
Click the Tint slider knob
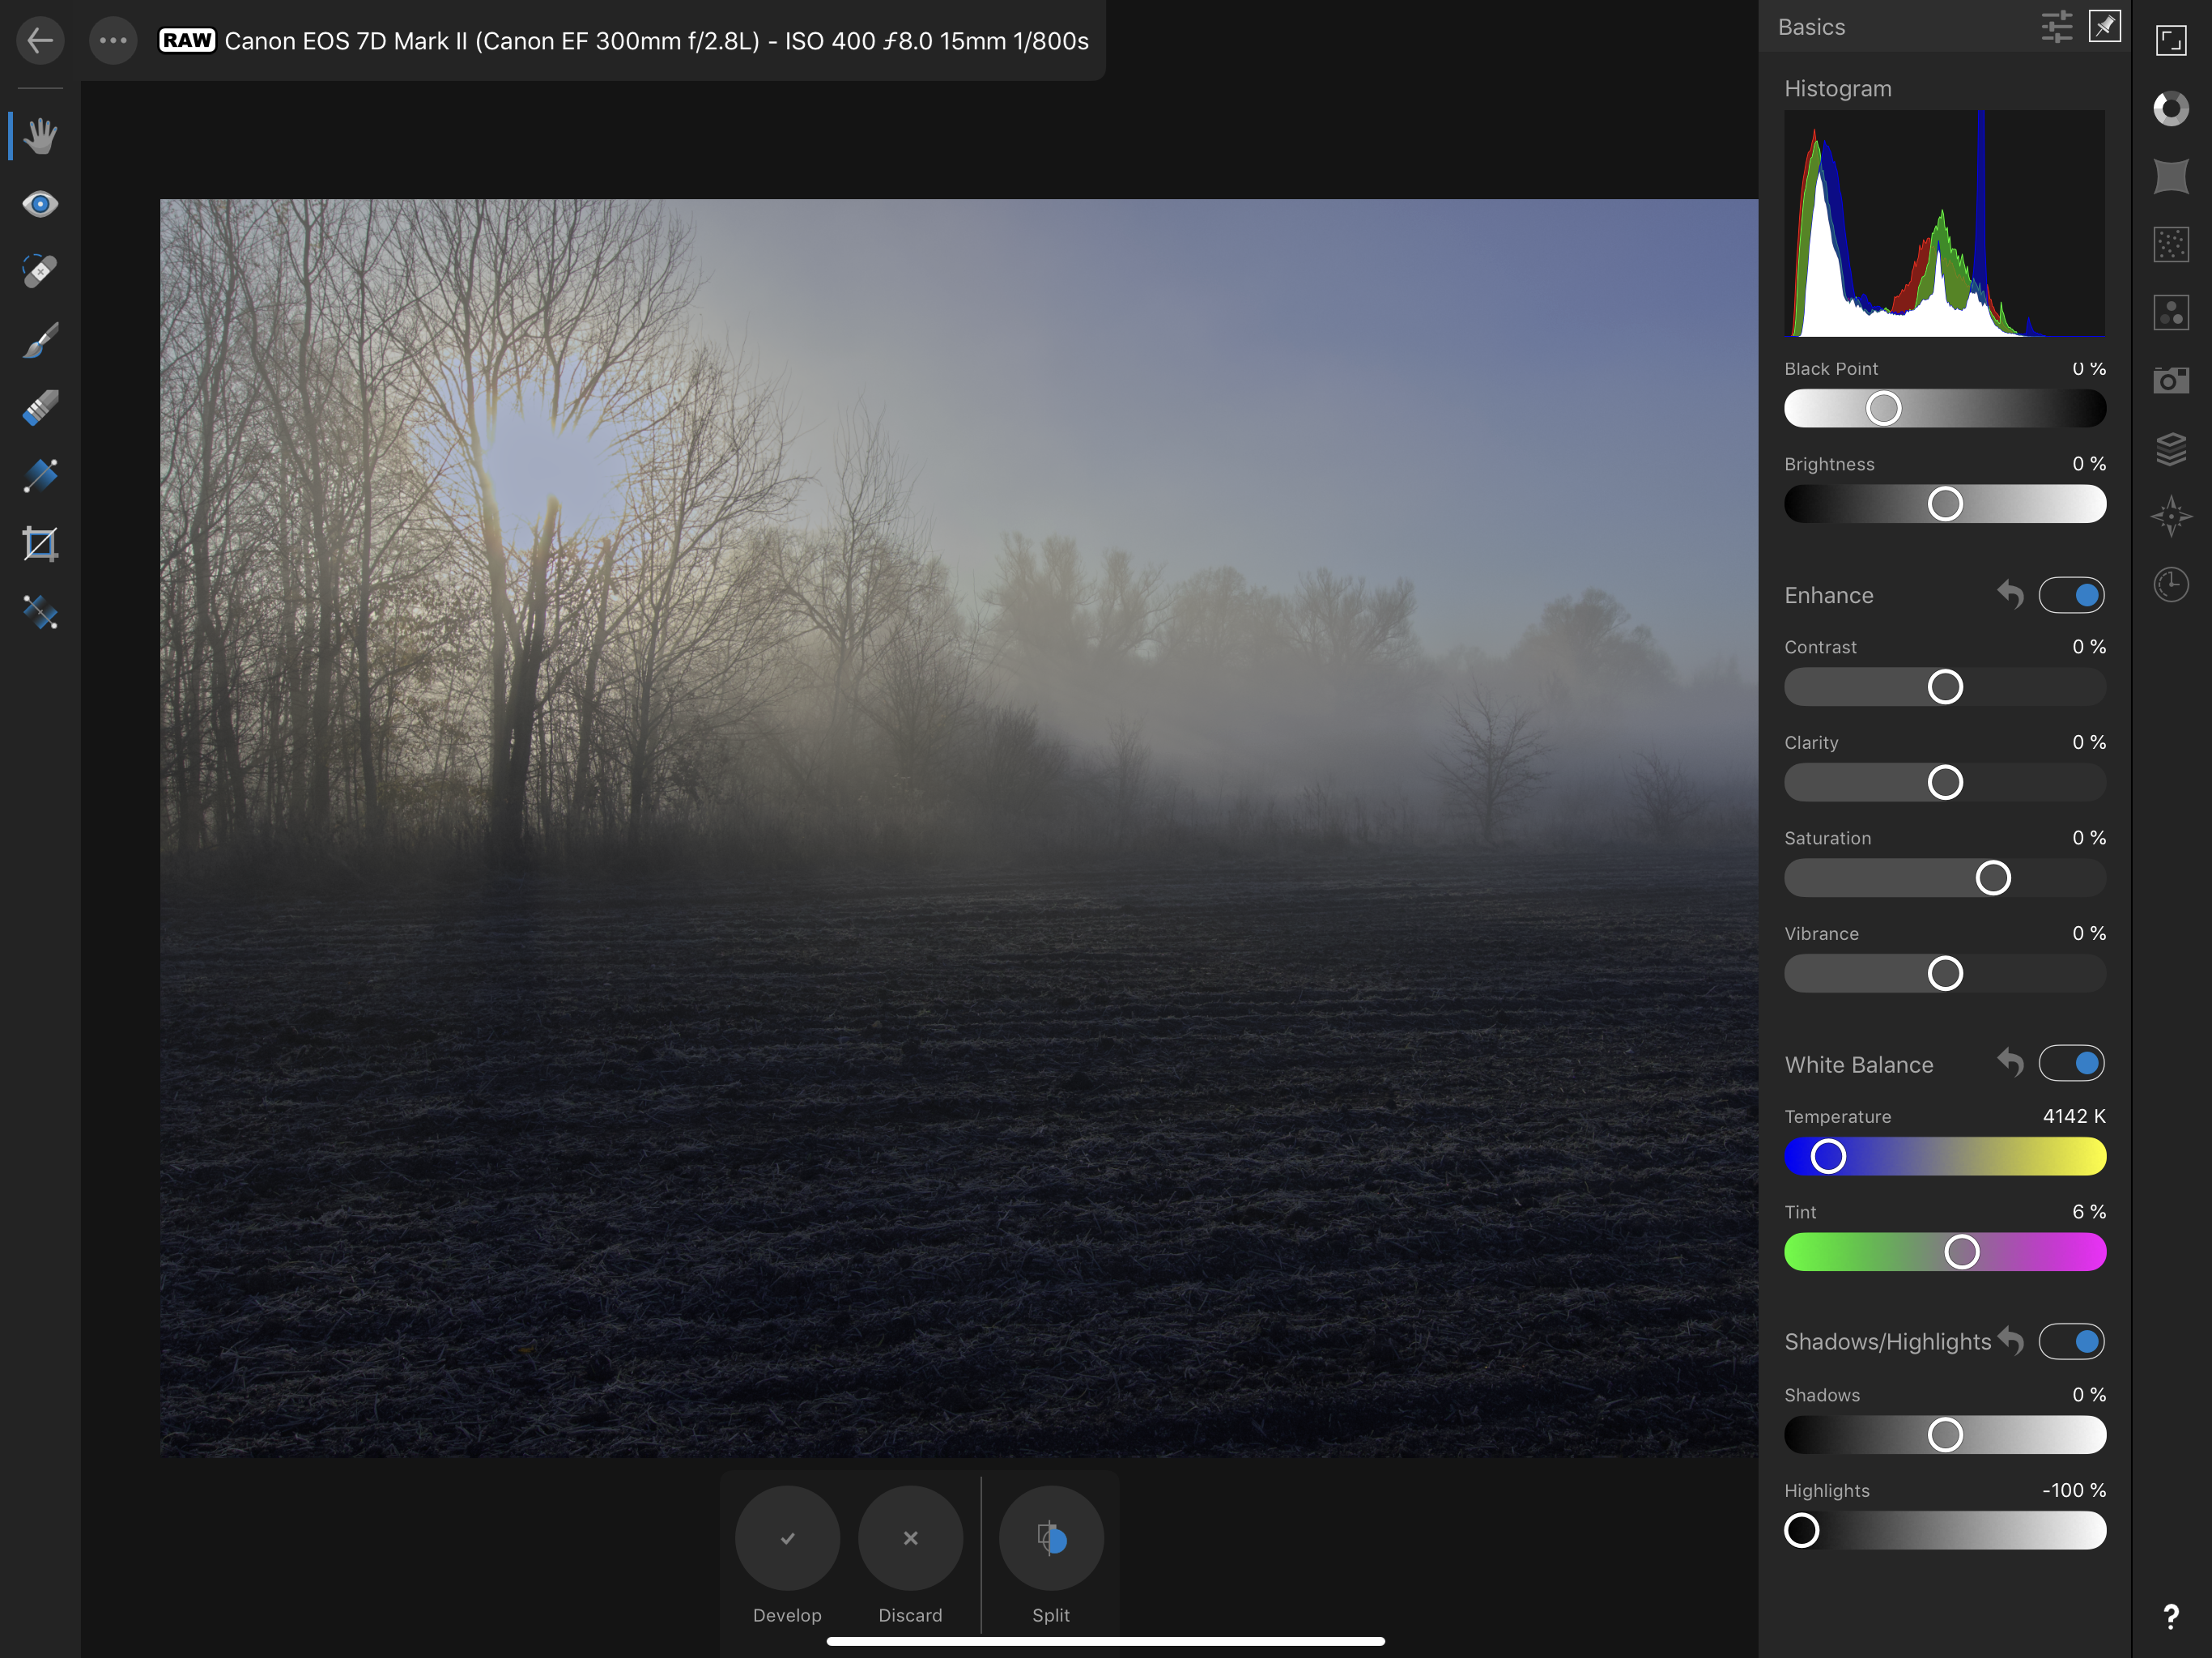tap(1961, 1252)
